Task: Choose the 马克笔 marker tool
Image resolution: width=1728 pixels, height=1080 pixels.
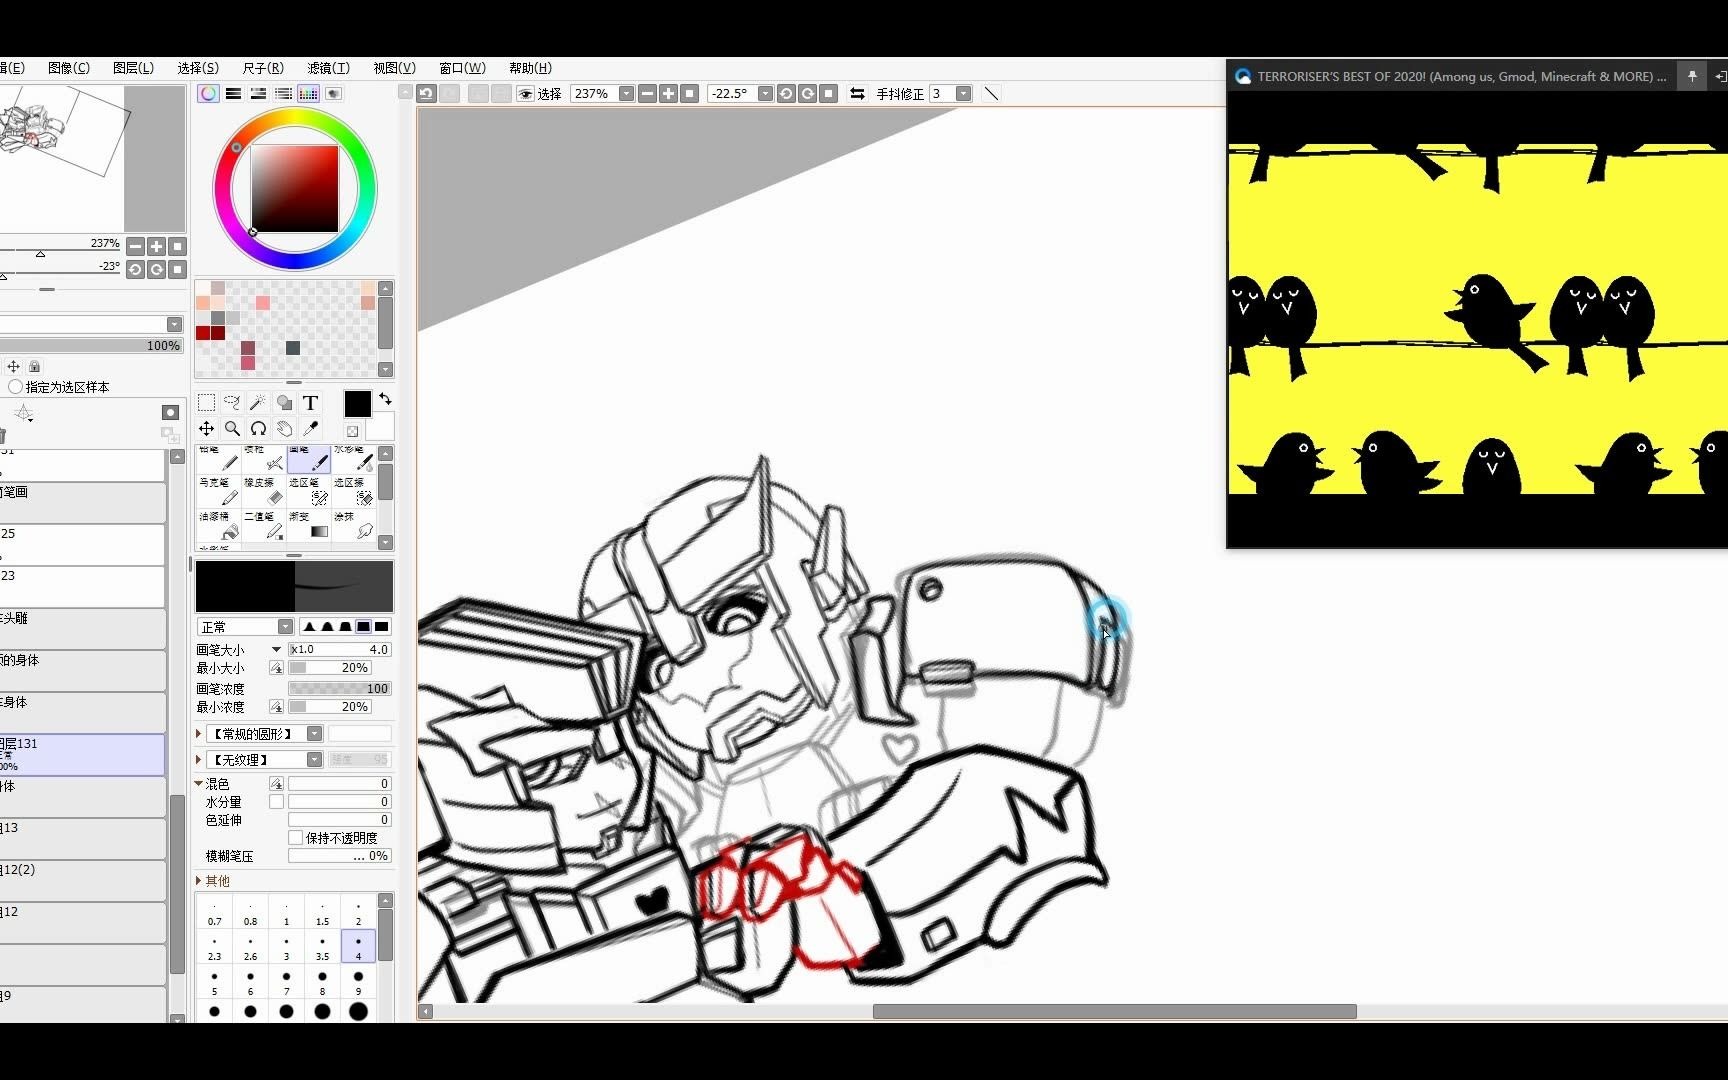Action: (219, 491)
